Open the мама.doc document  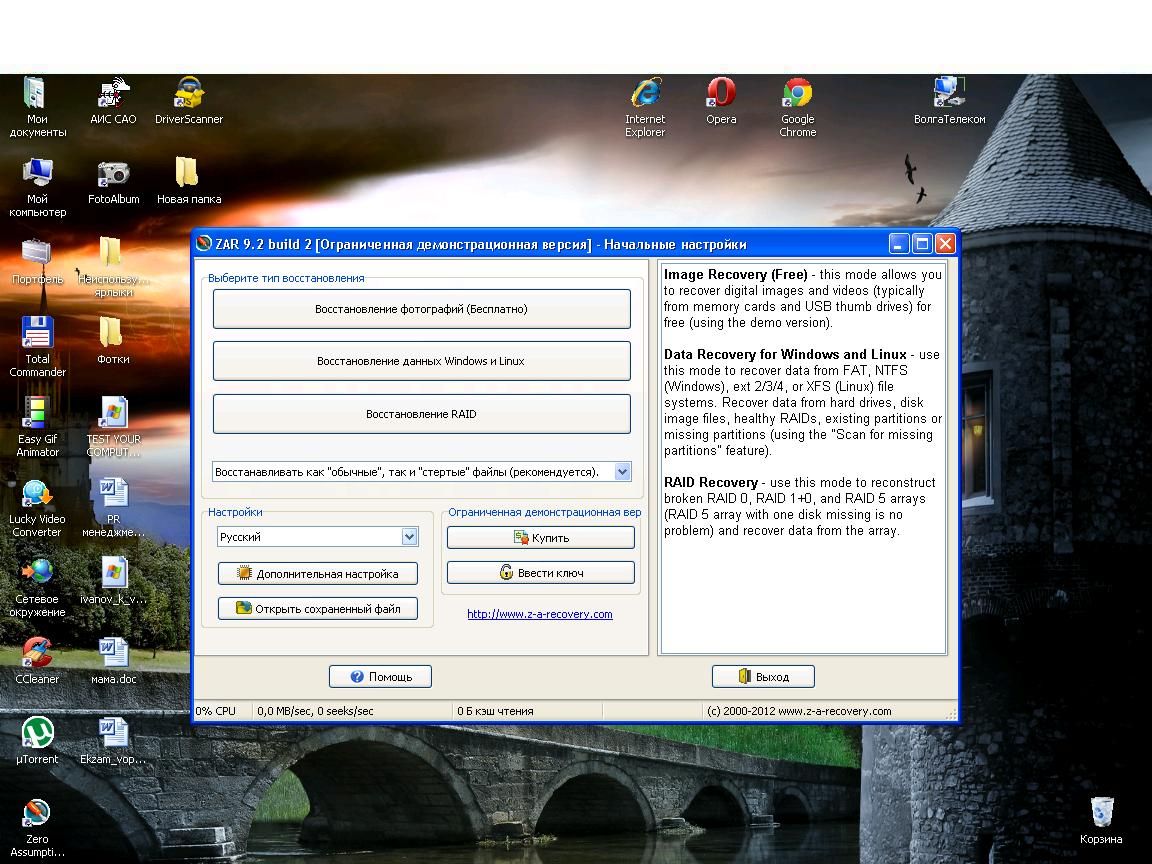[x=113, y=661]
